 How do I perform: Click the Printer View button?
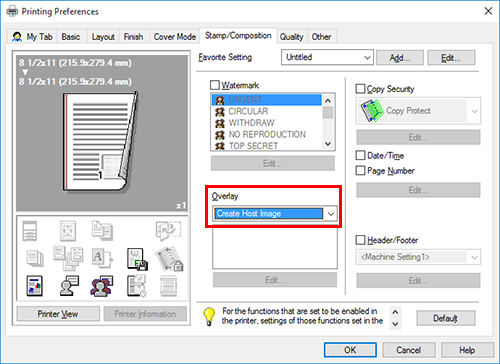(58, 314)
